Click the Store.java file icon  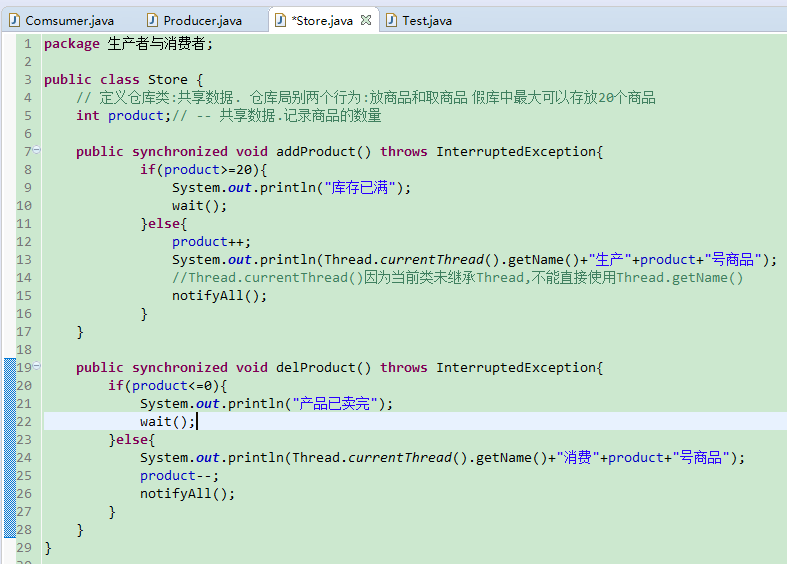coord(281,20)
